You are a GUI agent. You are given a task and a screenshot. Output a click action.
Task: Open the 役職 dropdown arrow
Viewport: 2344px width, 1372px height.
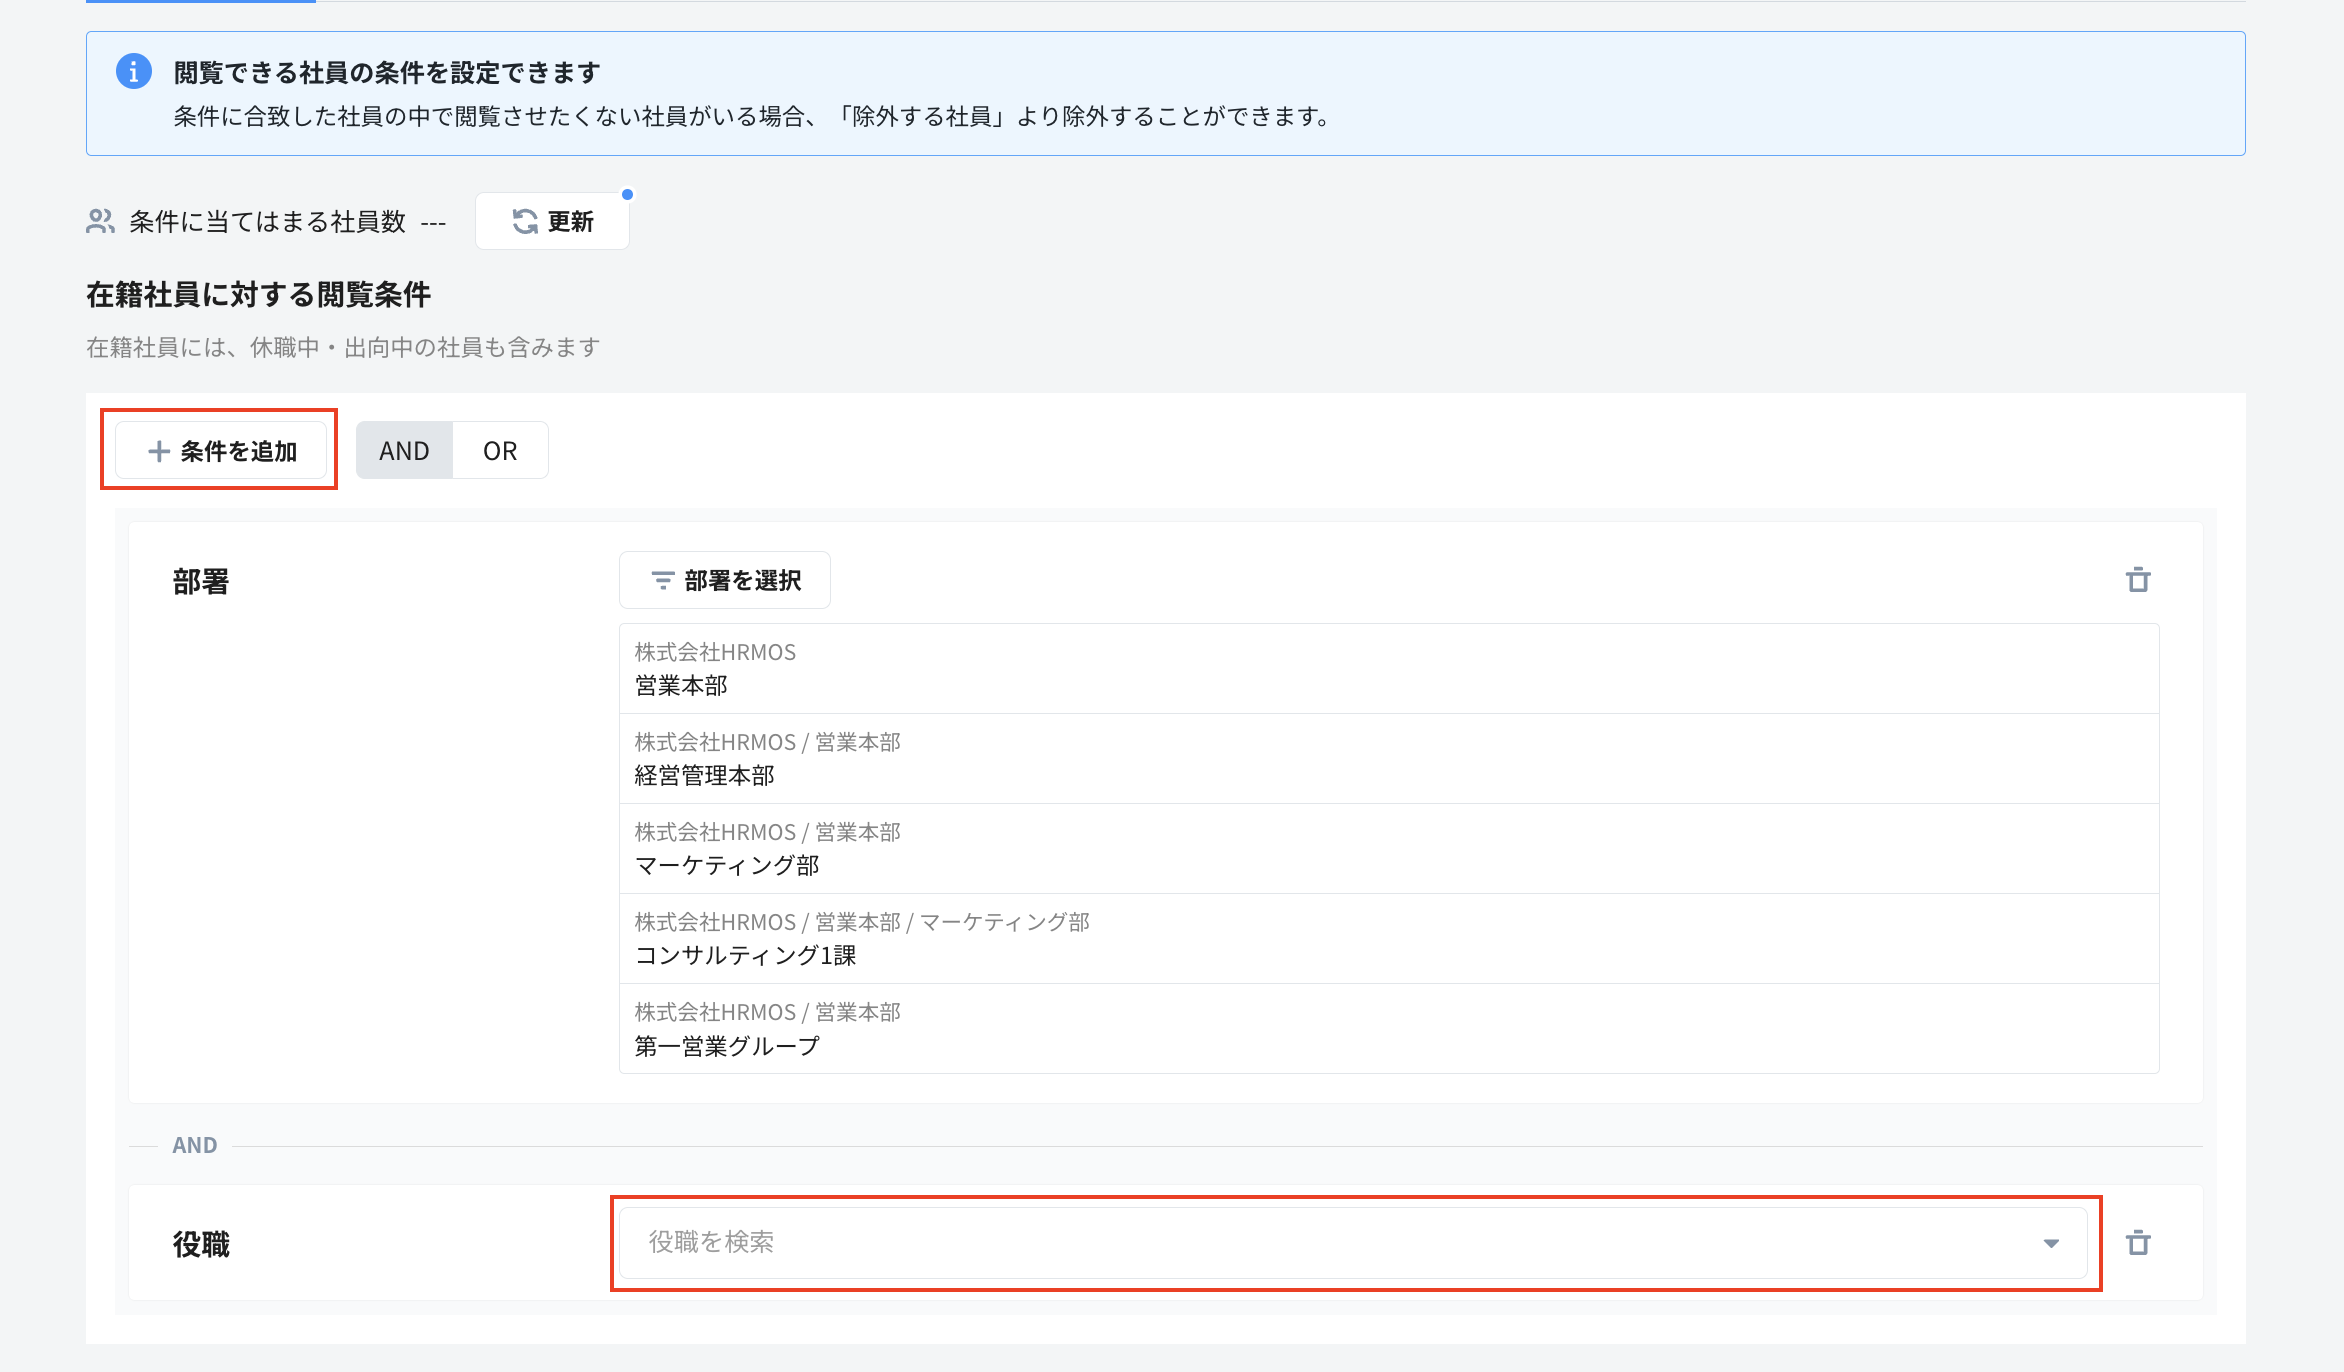2051,1243
